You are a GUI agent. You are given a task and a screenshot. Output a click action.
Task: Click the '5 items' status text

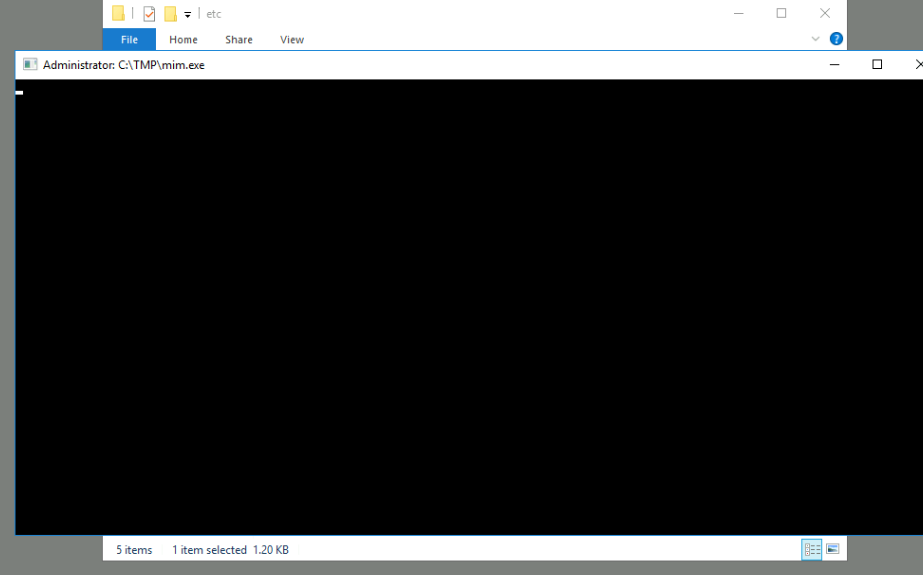click(x=134, y=550)
